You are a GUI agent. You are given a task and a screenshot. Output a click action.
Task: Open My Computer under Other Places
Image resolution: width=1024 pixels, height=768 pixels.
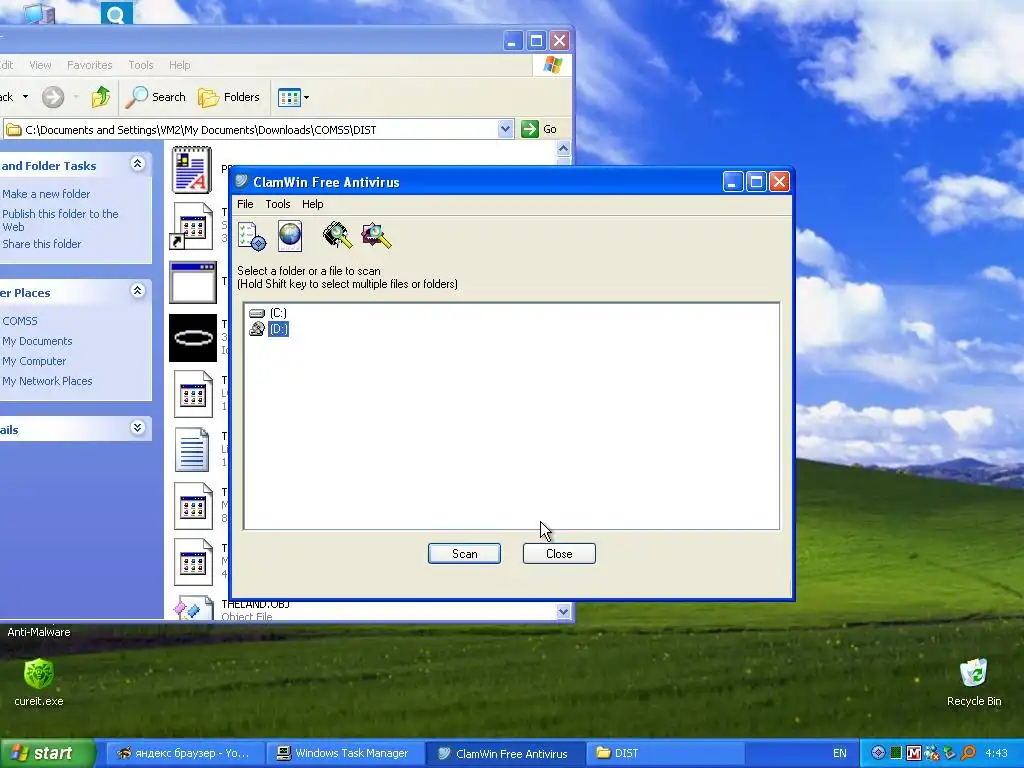[34, 360]
